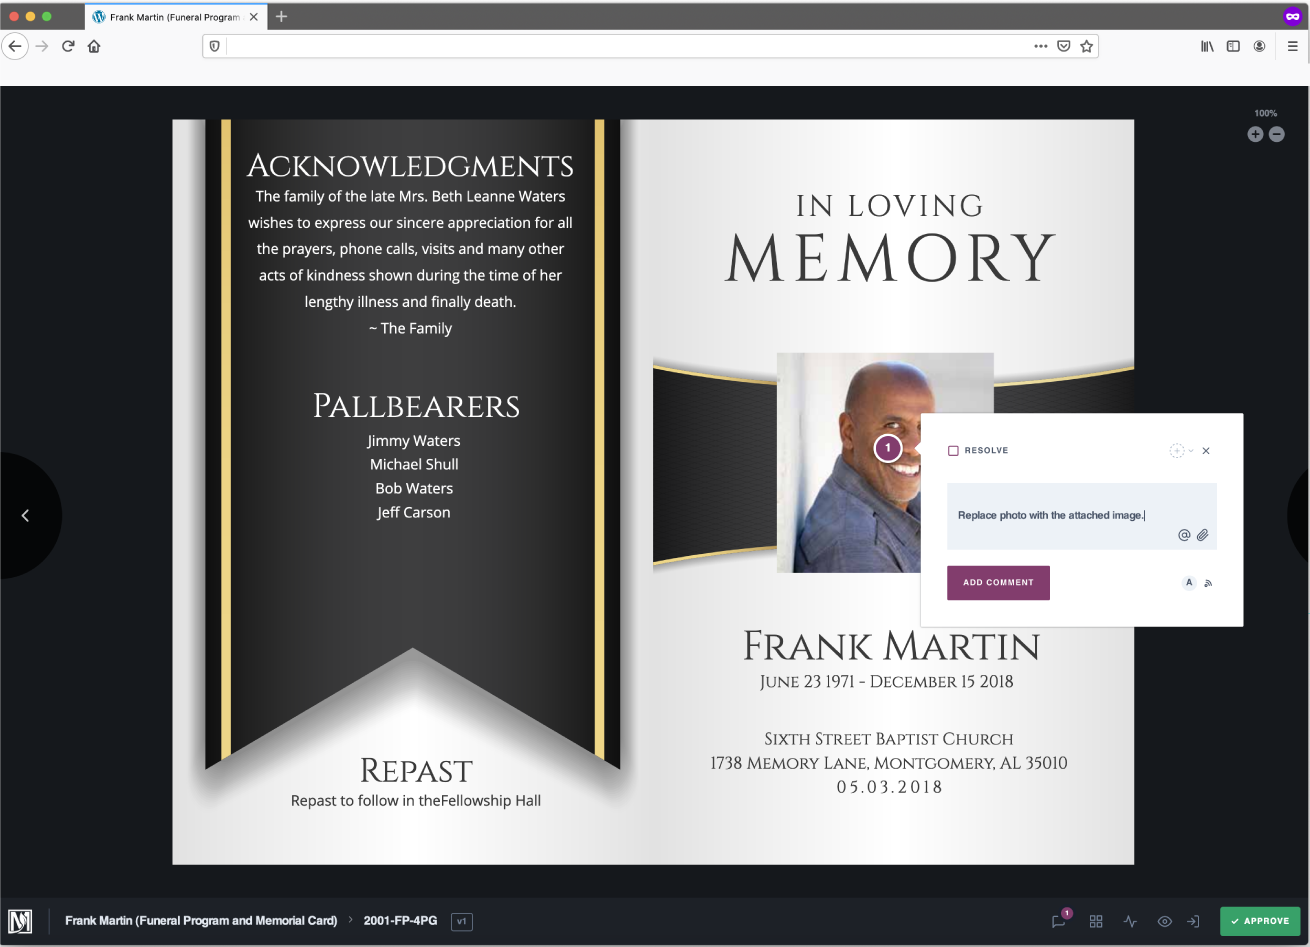Toggle the eye visibility icon in bottom bar

coord(1165,921)
